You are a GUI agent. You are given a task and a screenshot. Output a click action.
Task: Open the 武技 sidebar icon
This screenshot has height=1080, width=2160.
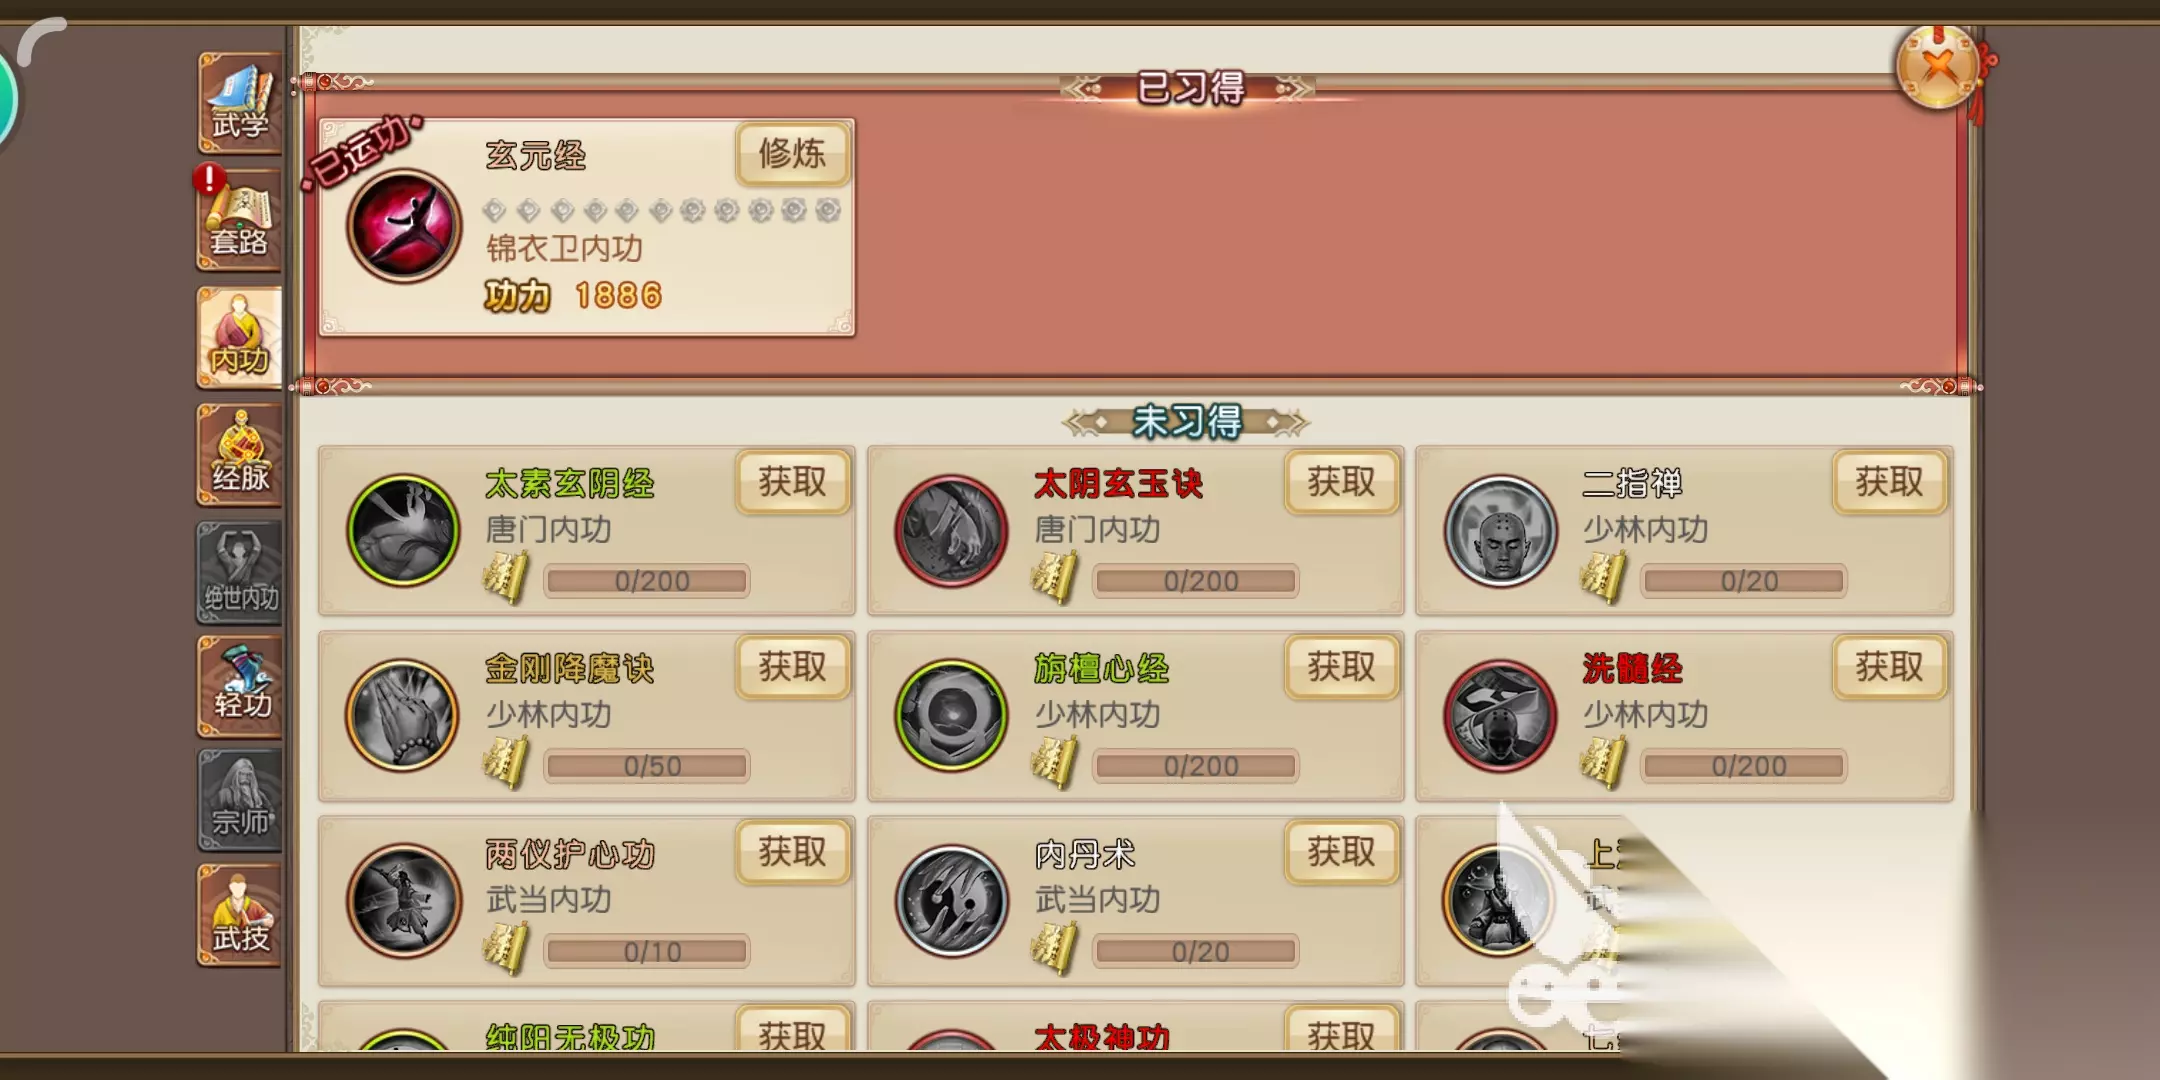click(x=239, y=916)
